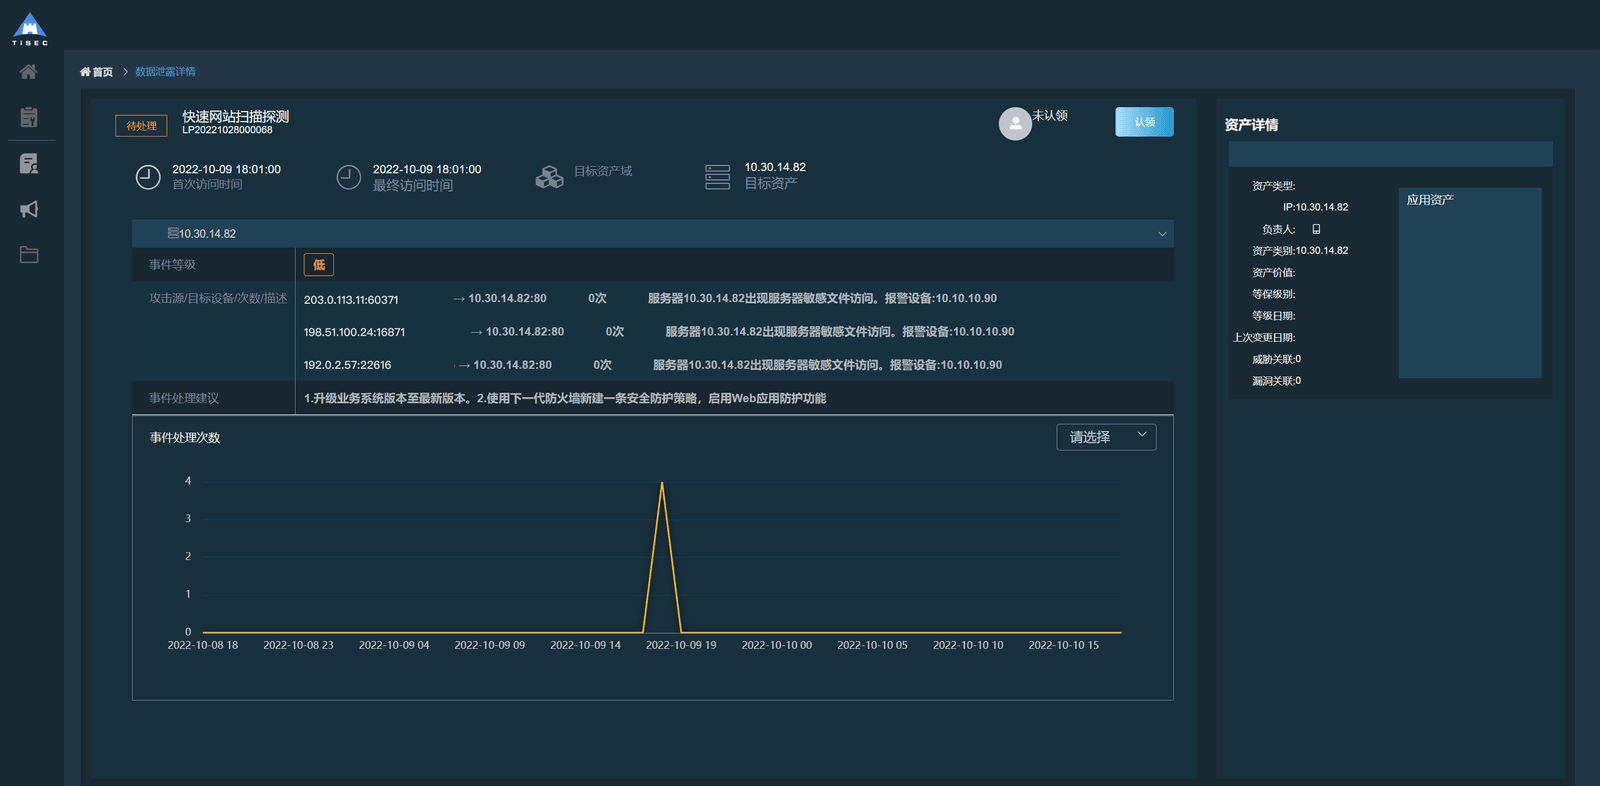Viewport: 1600px width, 786px height.
Task: Click the 2022-10-10 00 axis label
Action: coord(777,645)
